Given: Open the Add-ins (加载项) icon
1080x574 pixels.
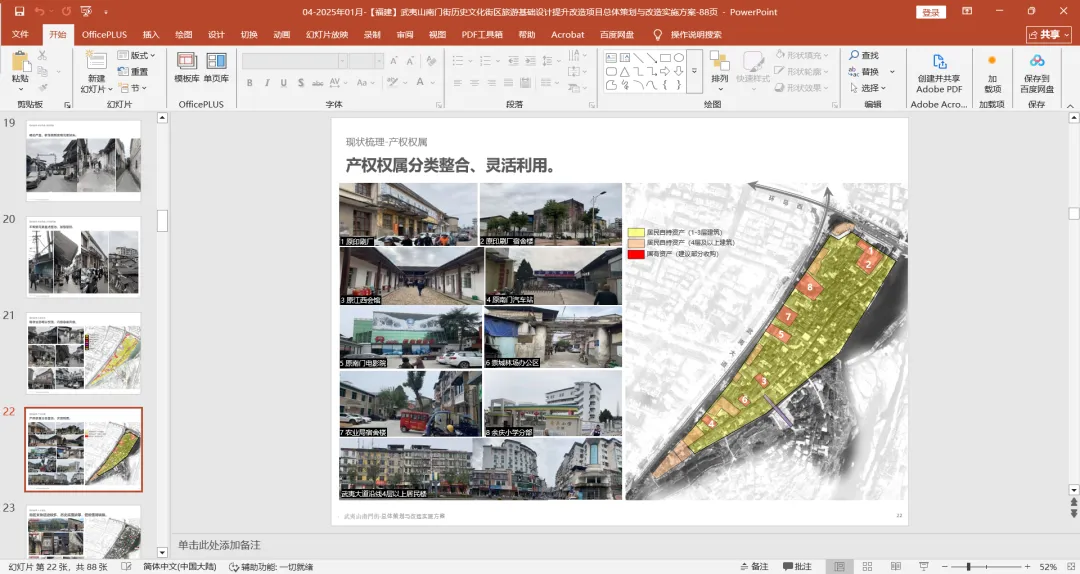Looking at the screenshot, I should point(992,62).
